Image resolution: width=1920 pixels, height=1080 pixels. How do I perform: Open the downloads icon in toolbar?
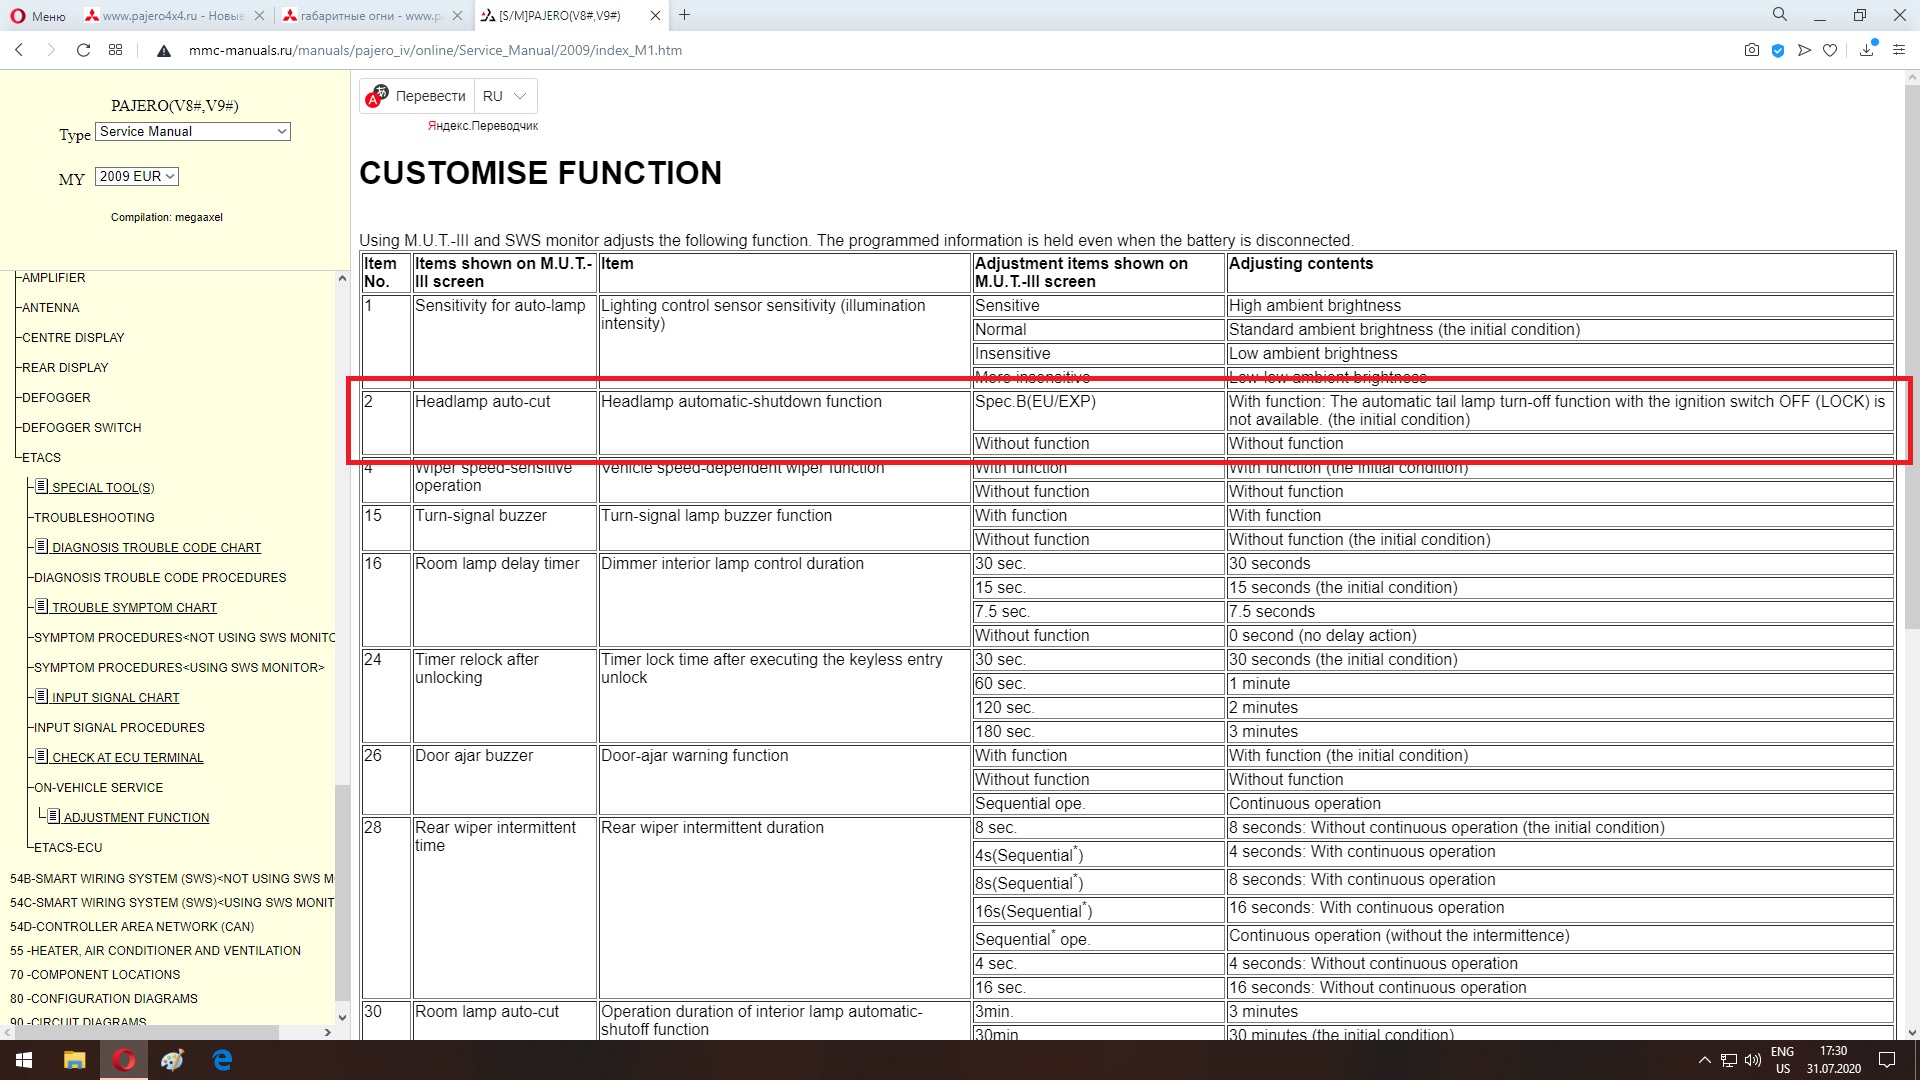click(x=1866, y=50)
